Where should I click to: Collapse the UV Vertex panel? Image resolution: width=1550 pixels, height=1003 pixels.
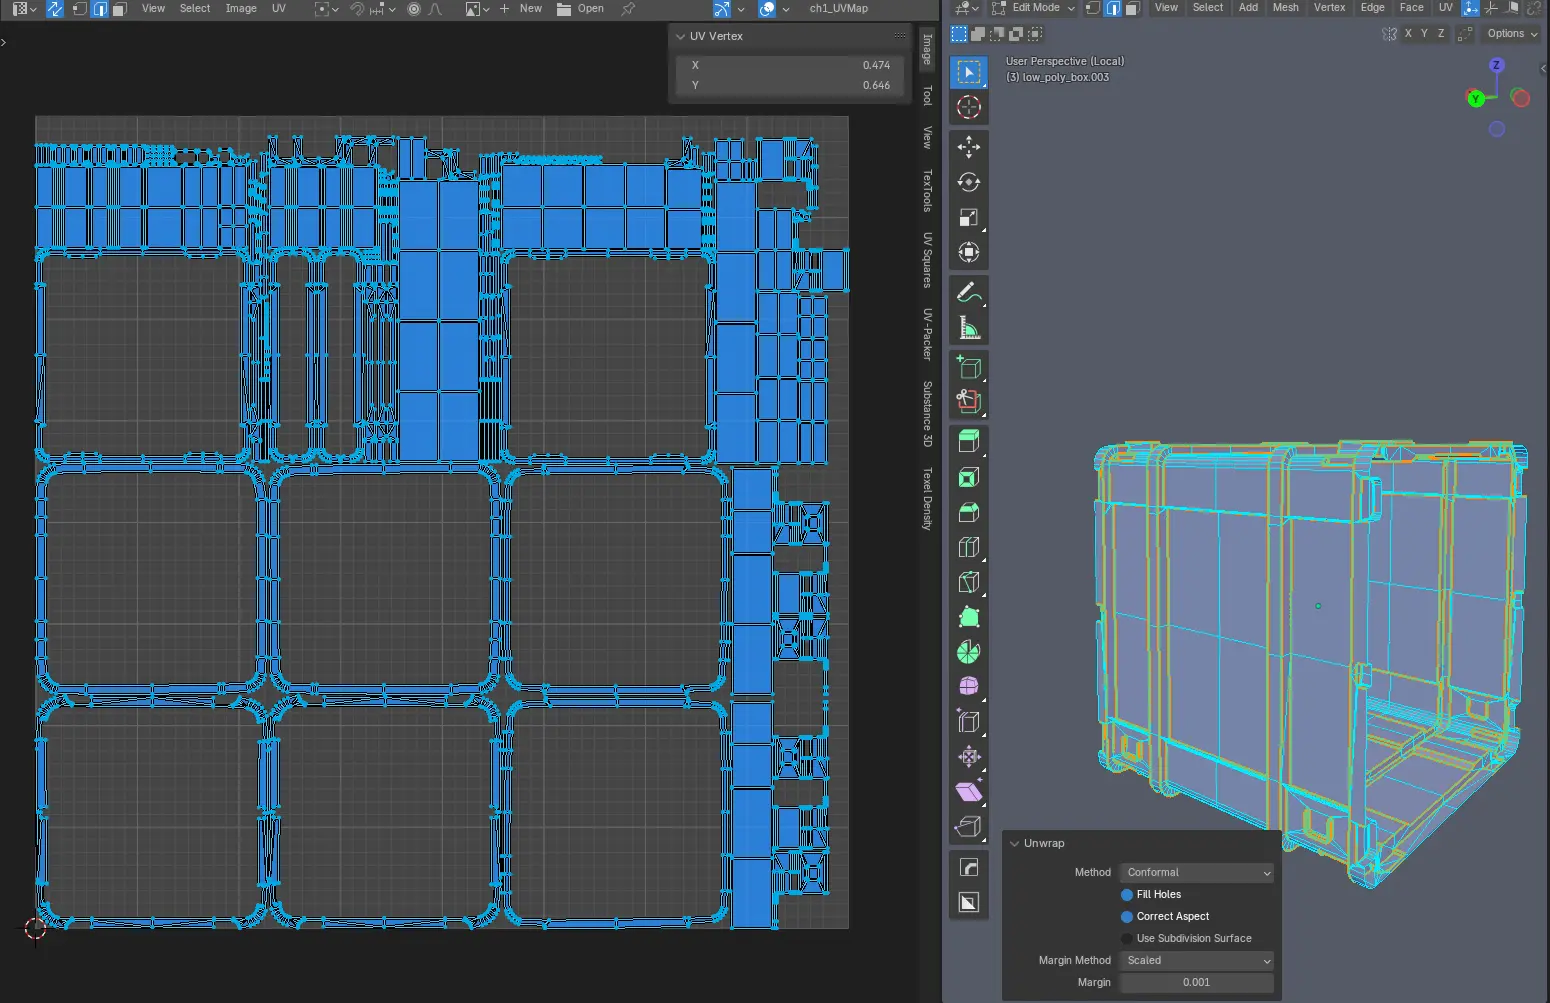pos(681,36)
